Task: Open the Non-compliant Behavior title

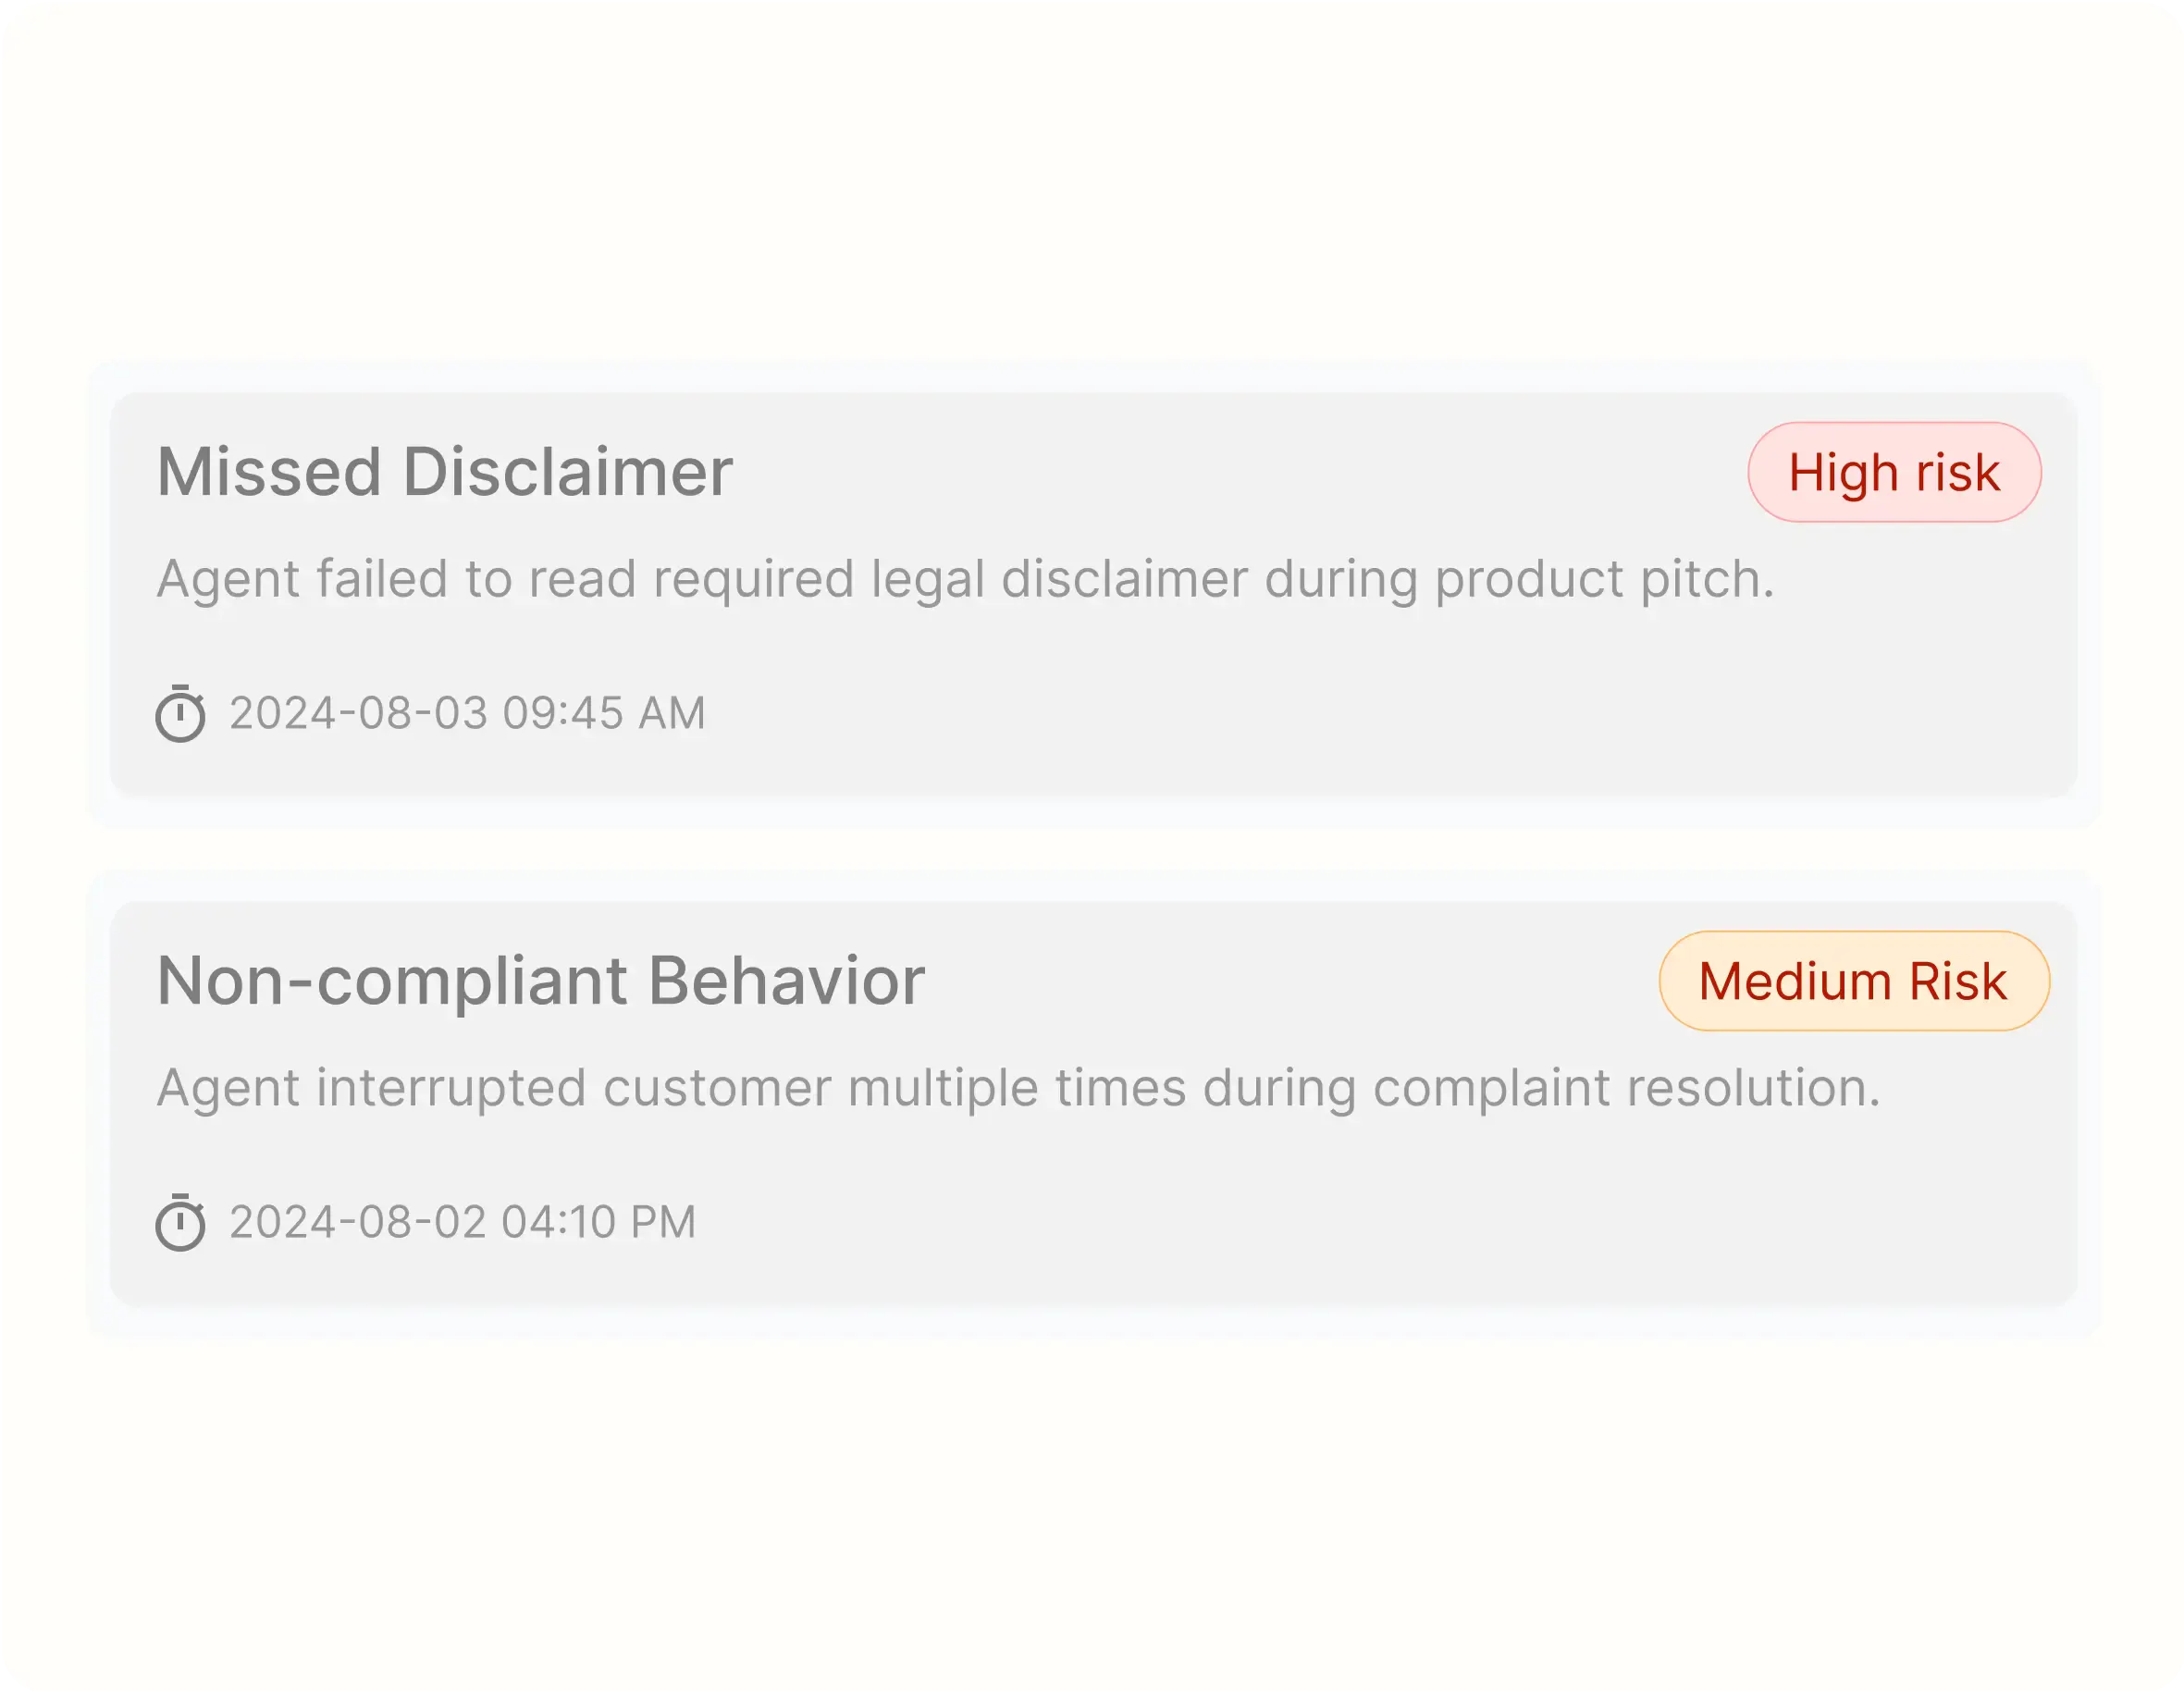Action: click(x=541, y=981)
